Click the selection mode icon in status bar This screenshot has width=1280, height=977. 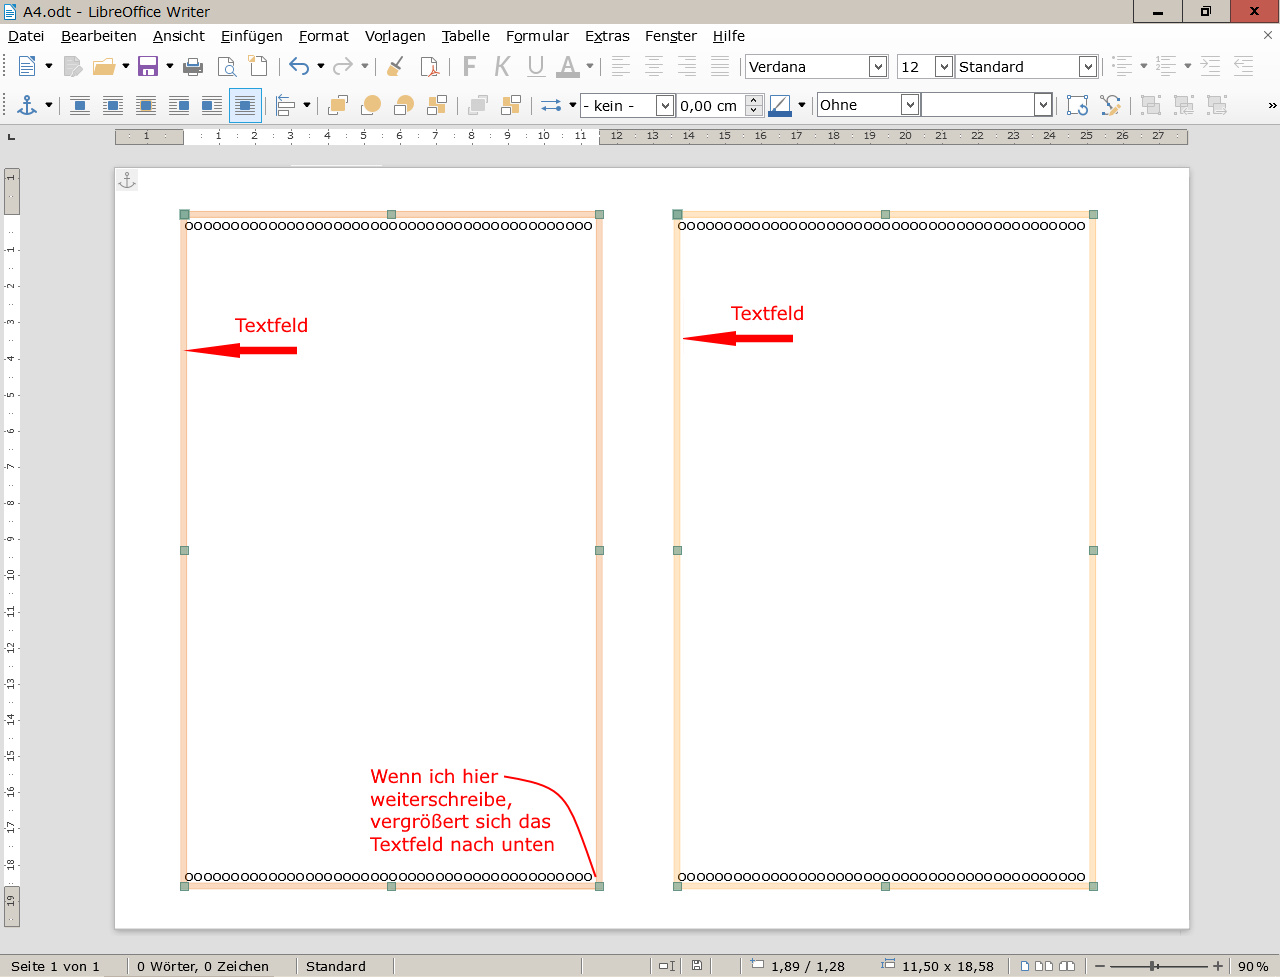[x=666, y=966]
